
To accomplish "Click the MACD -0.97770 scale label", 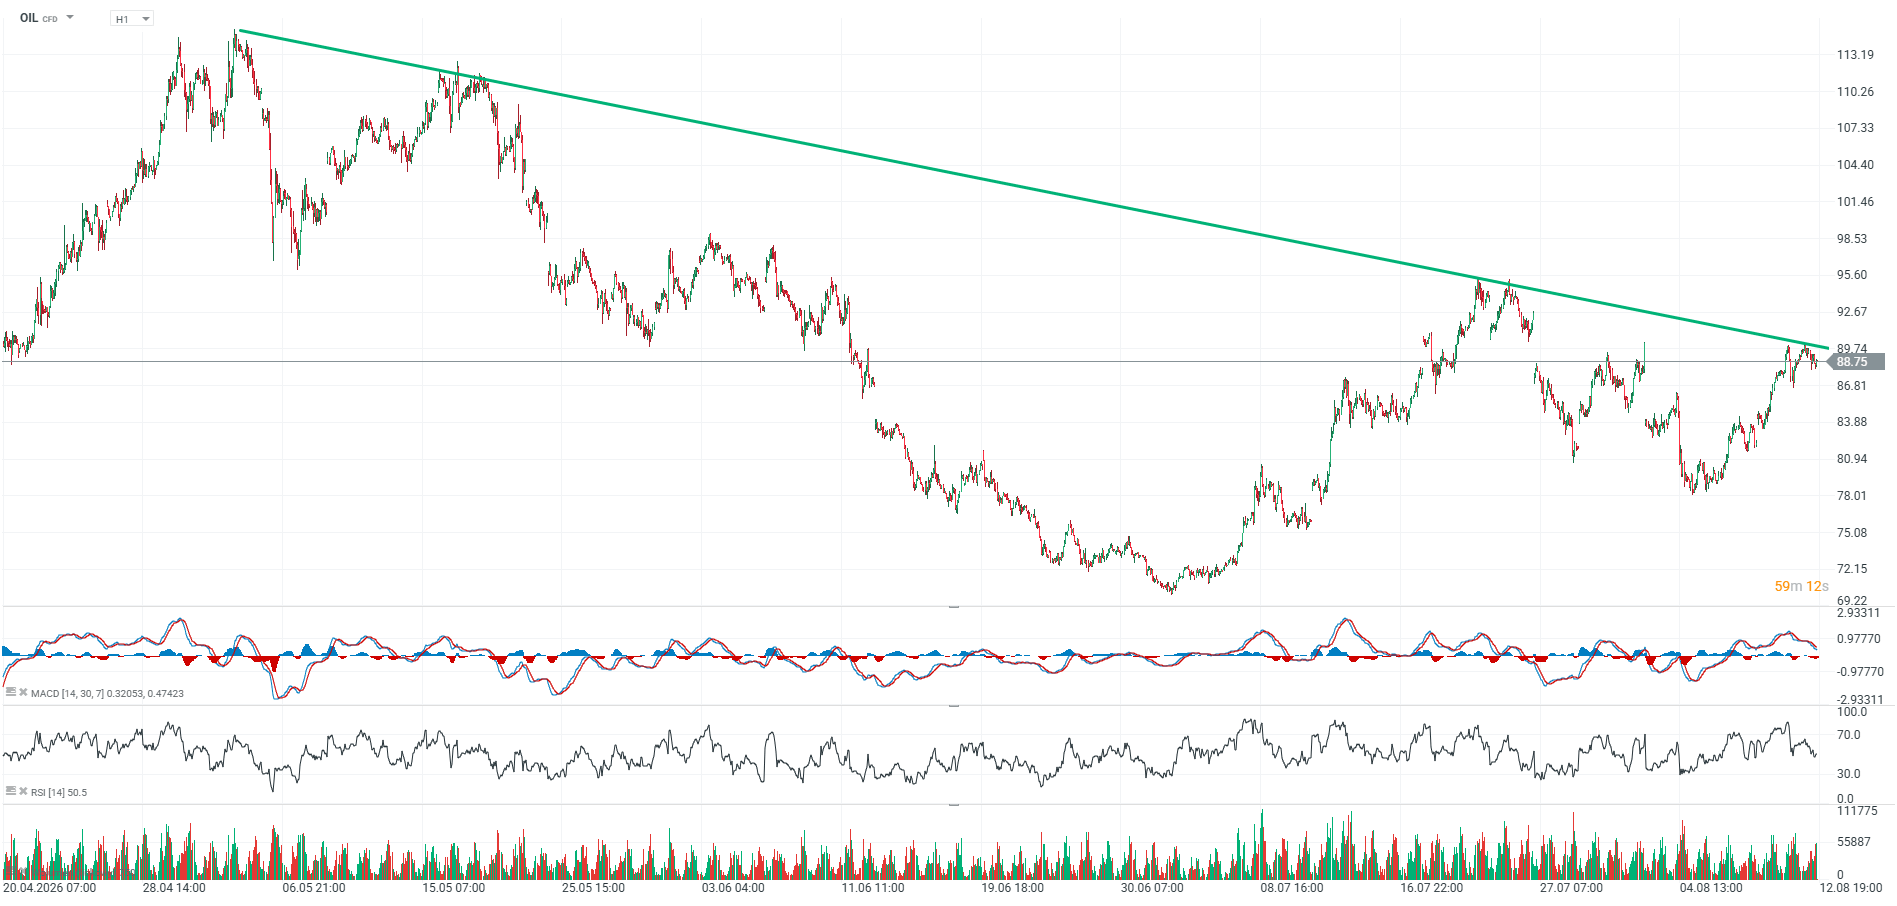I will (x=1860, y=672).
